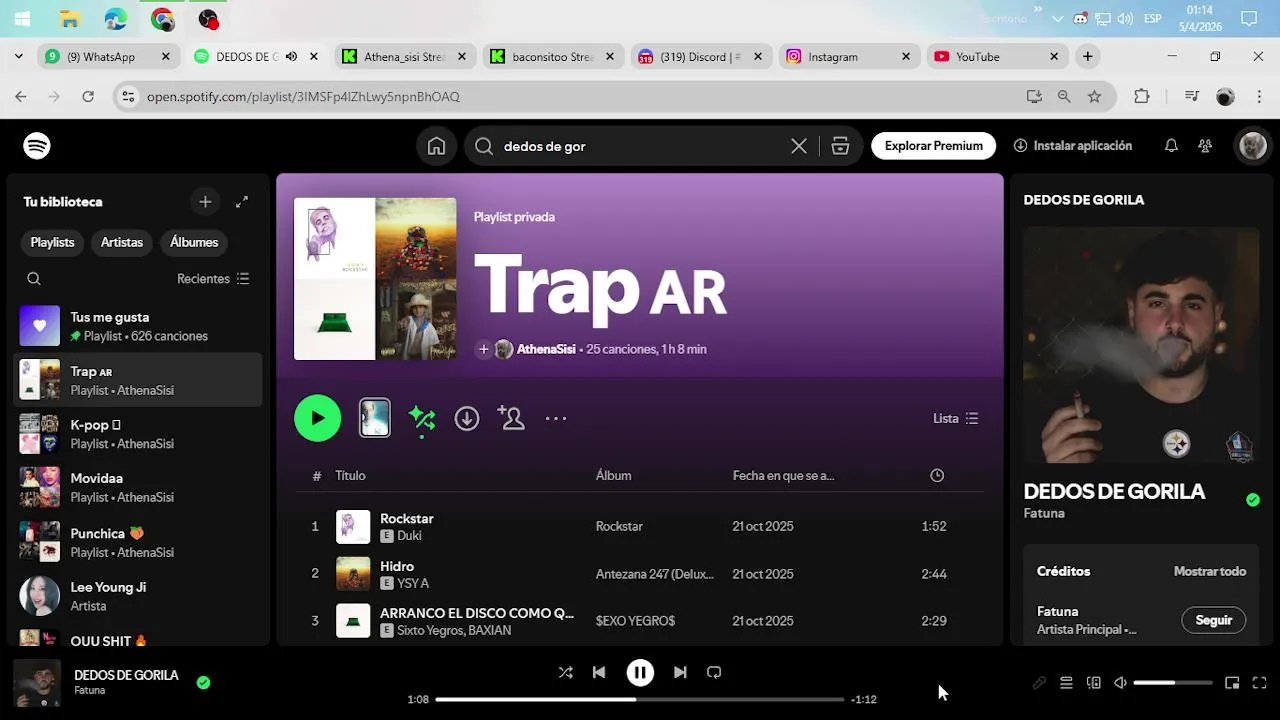Viewport: 1280px width, 720px height.
Task: Sort by duration clock icon
Action: [x=937, y=476]
